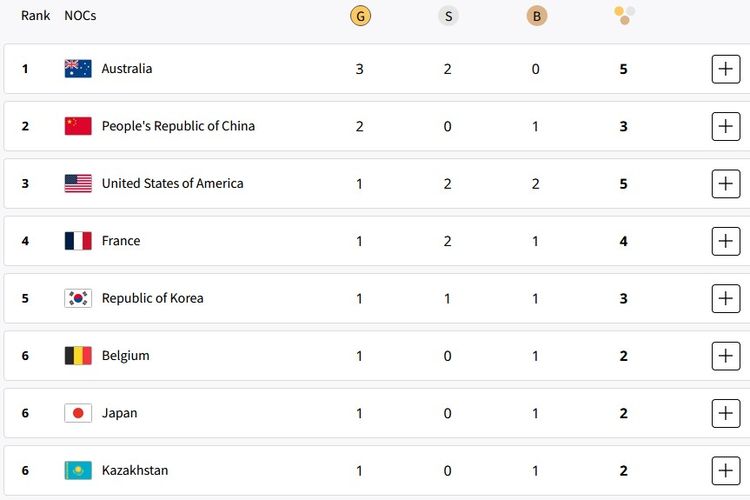Sort by gold medal column header
Screen dimensions: 750x500
click(x=360, y=16)
